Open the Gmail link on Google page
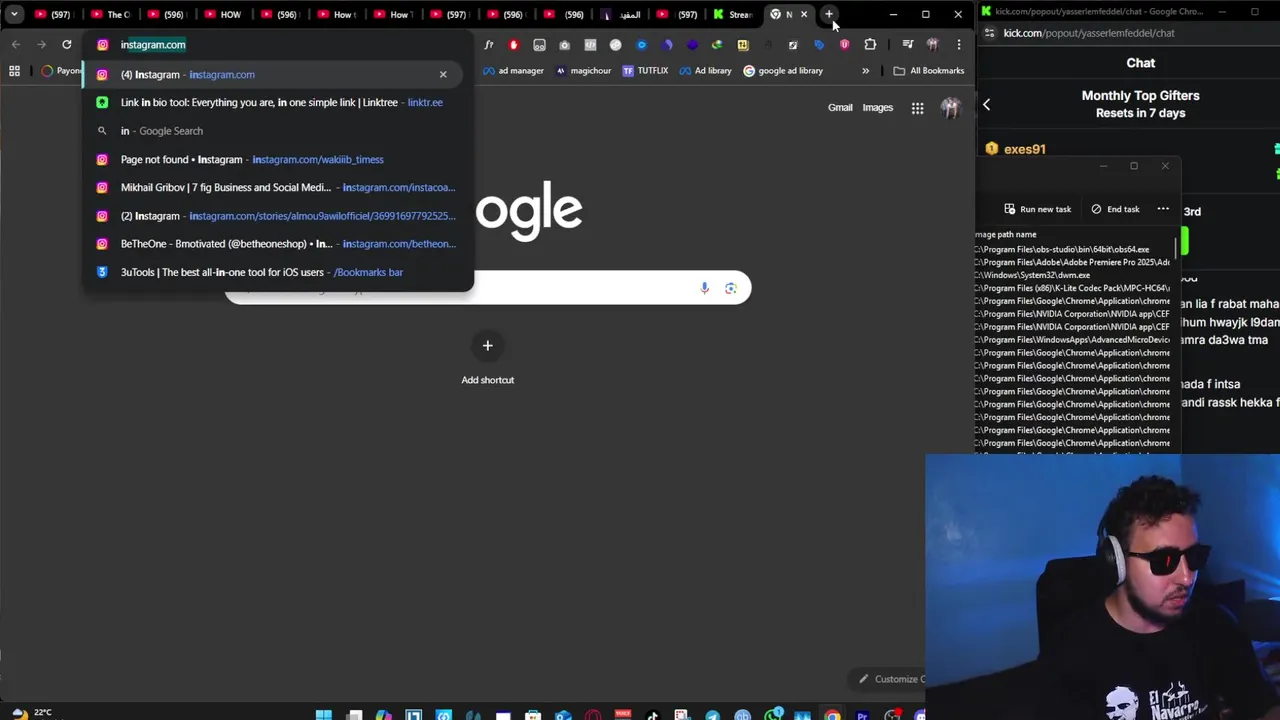This screenshot has width=1280, height=720. coord(840,108)
